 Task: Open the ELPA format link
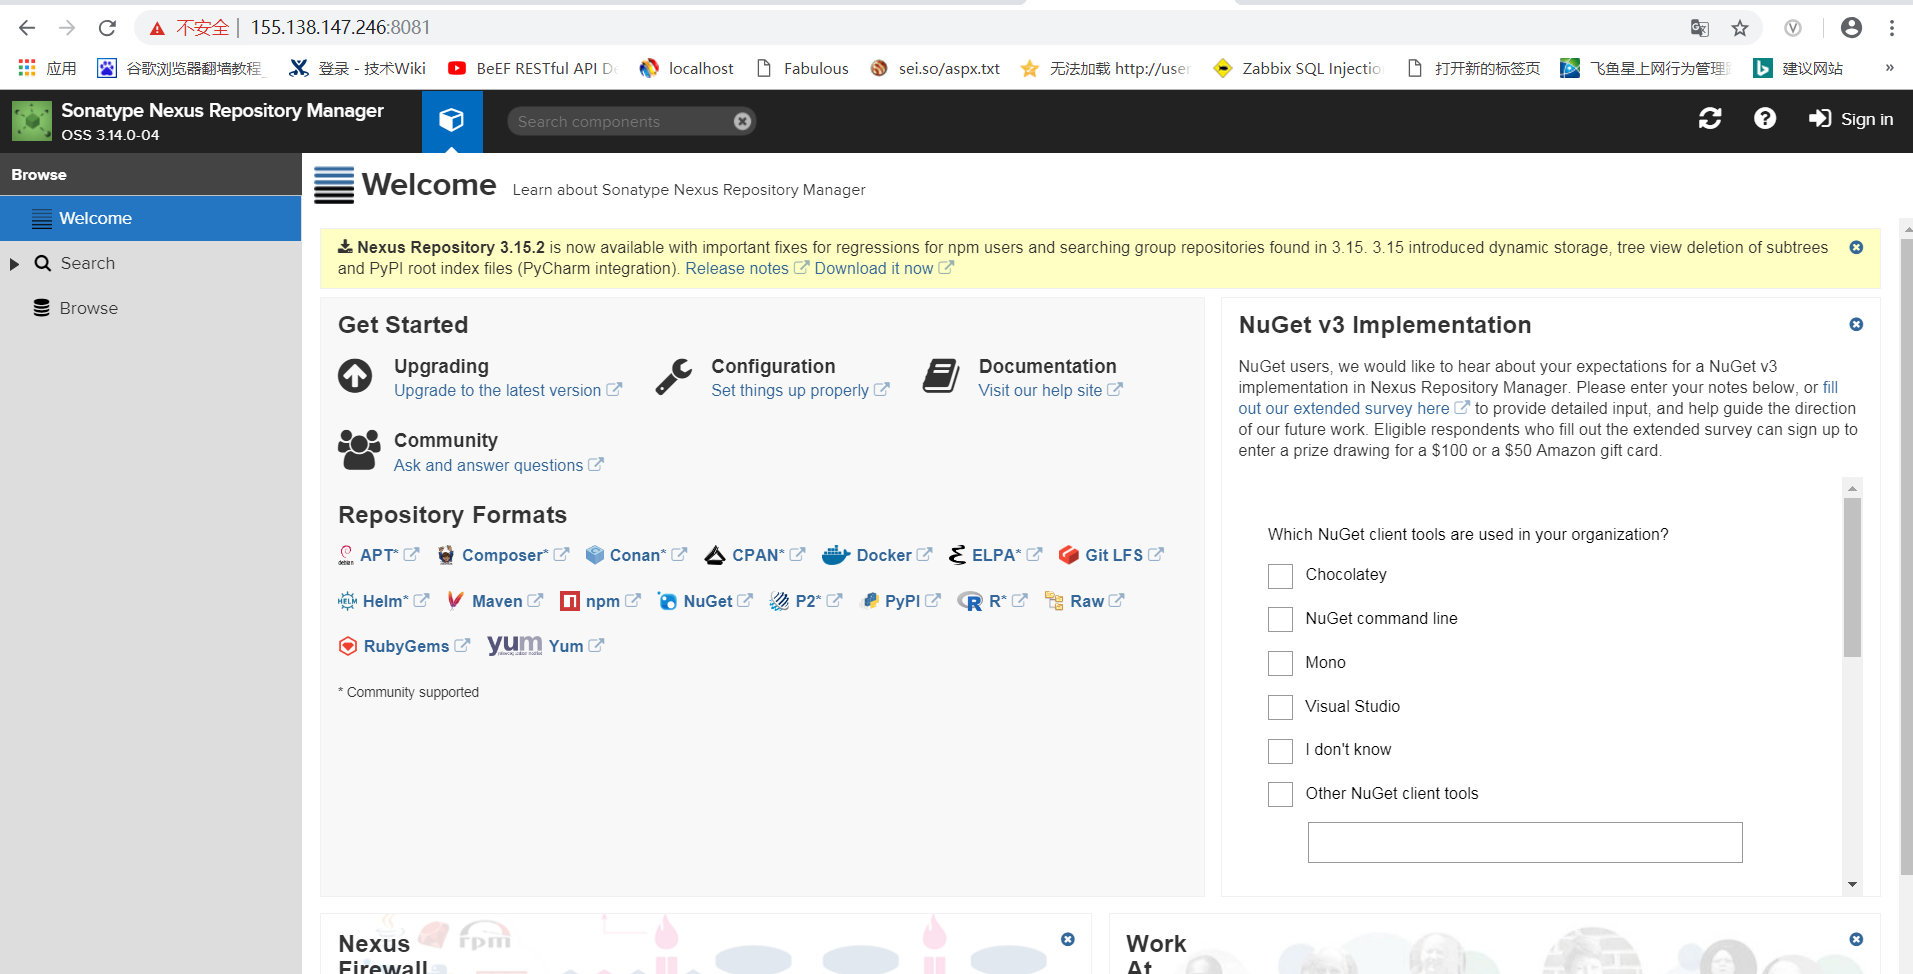click(1006, 555)
